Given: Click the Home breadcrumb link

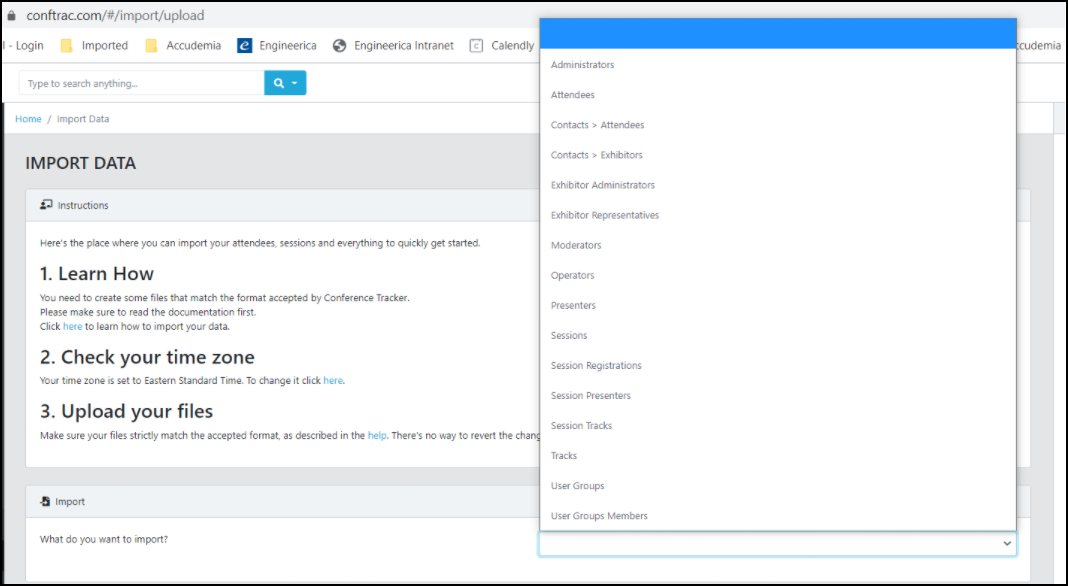Looking at the screenshot, I should click(x=28, y=119).
